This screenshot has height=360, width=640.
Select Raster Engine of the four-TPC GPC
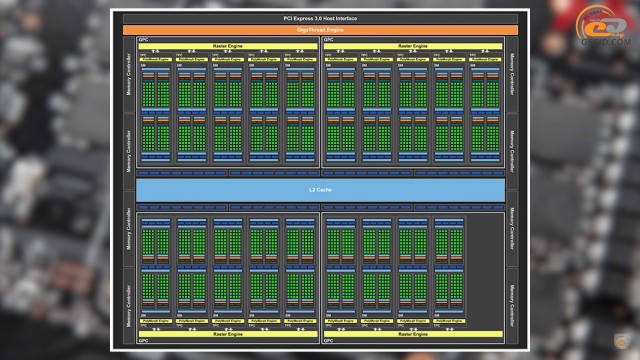point(413,334)
